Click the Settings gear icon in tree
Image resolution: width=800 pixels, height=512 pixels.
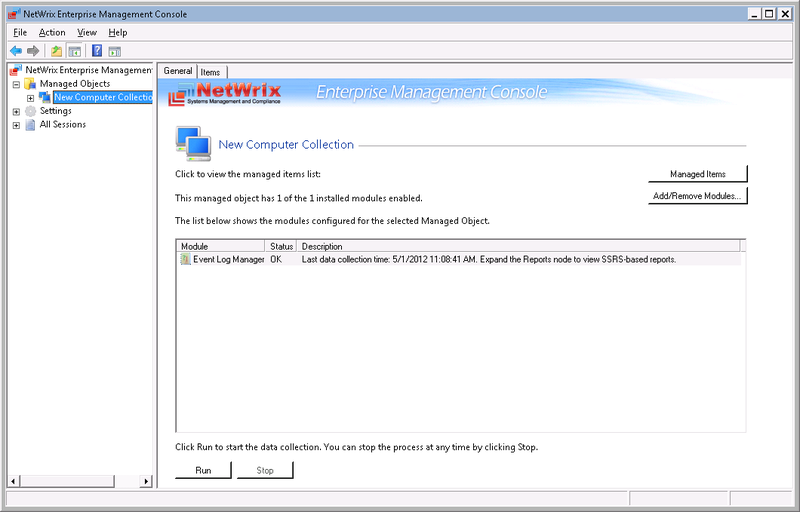pos(30,111)
